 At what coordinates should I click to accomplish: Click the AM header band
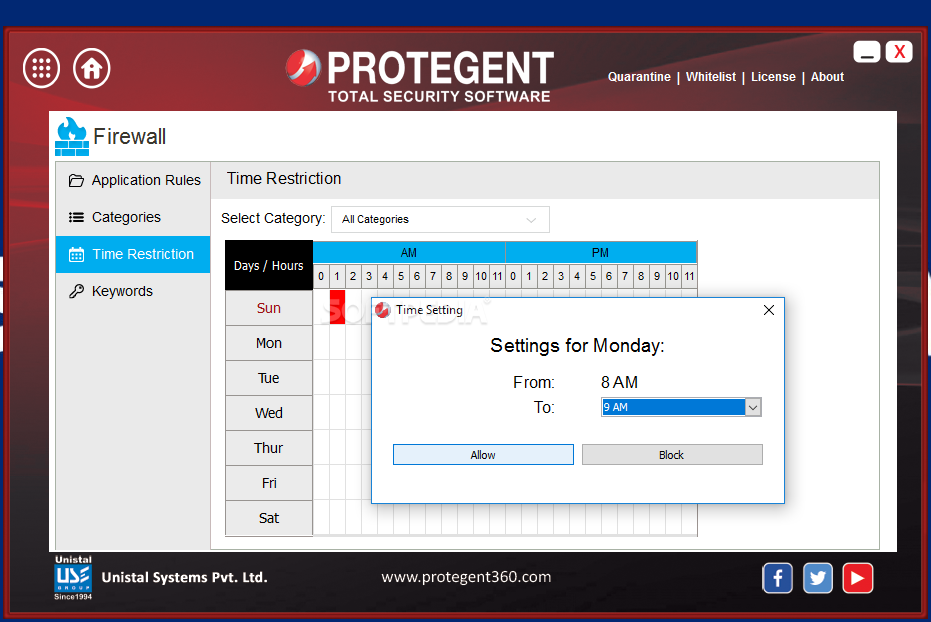click(409, 252)
